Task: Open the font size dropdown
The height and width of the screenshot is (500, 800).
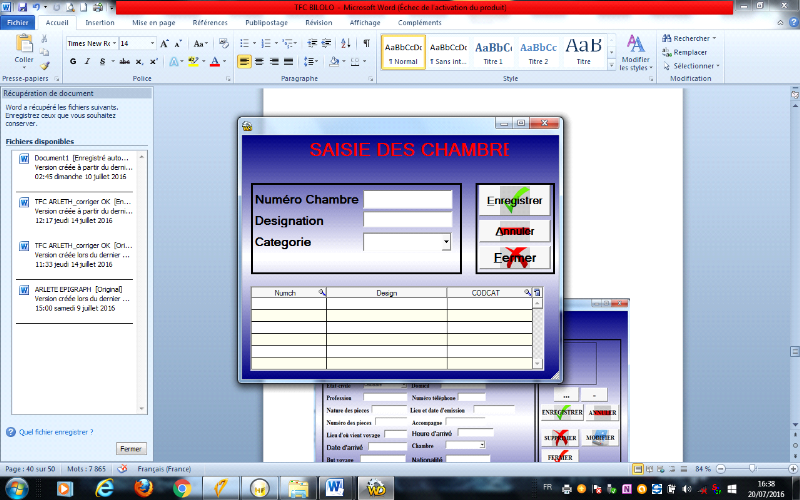Action: [x=152, y=44]
